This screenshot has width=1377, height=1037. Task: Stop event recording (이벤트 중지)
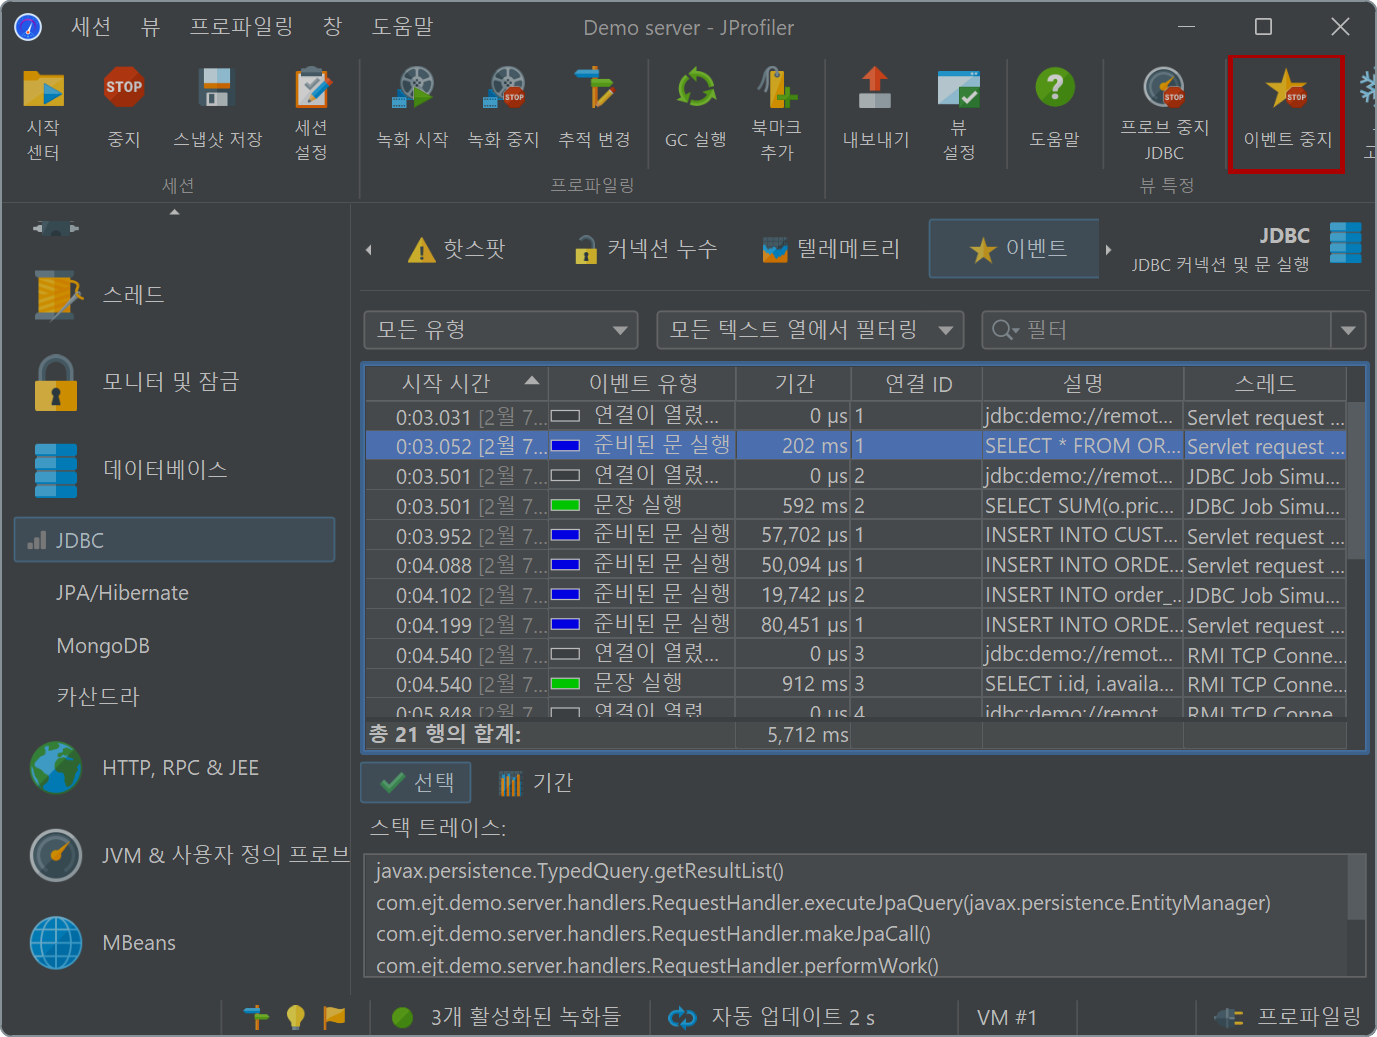pos(1287,114)
